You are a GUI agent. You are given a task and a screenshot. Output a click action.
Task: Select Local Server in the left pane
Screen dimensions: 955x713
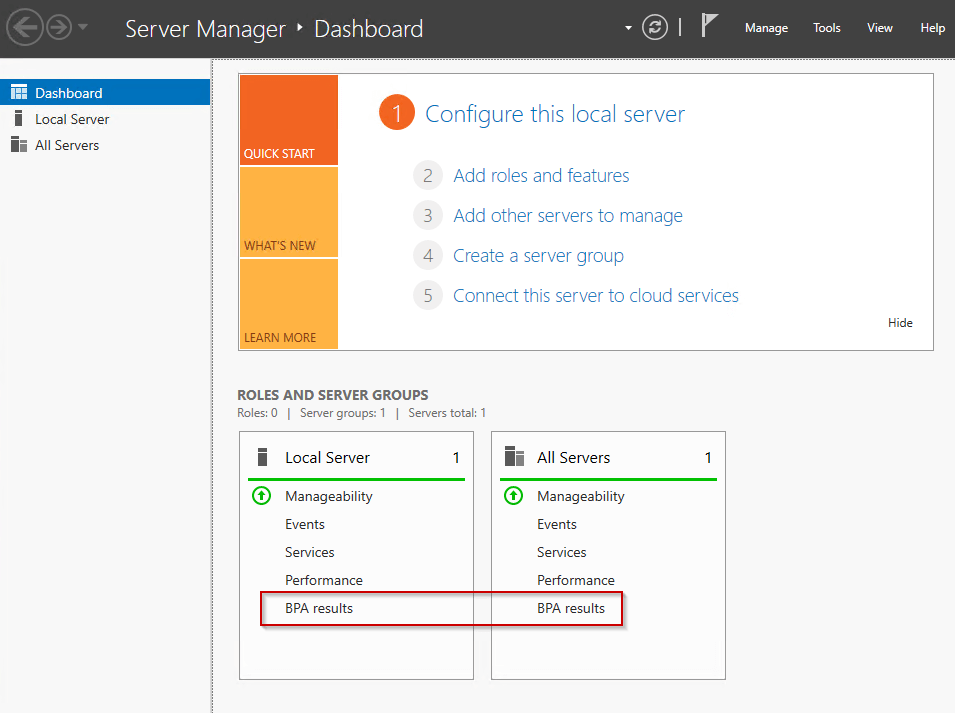[105, 119]
